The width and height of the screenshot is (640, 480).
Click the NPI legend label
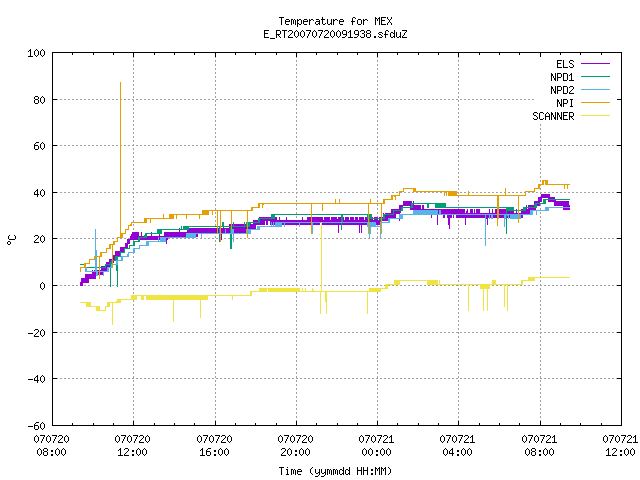[565, 103]
